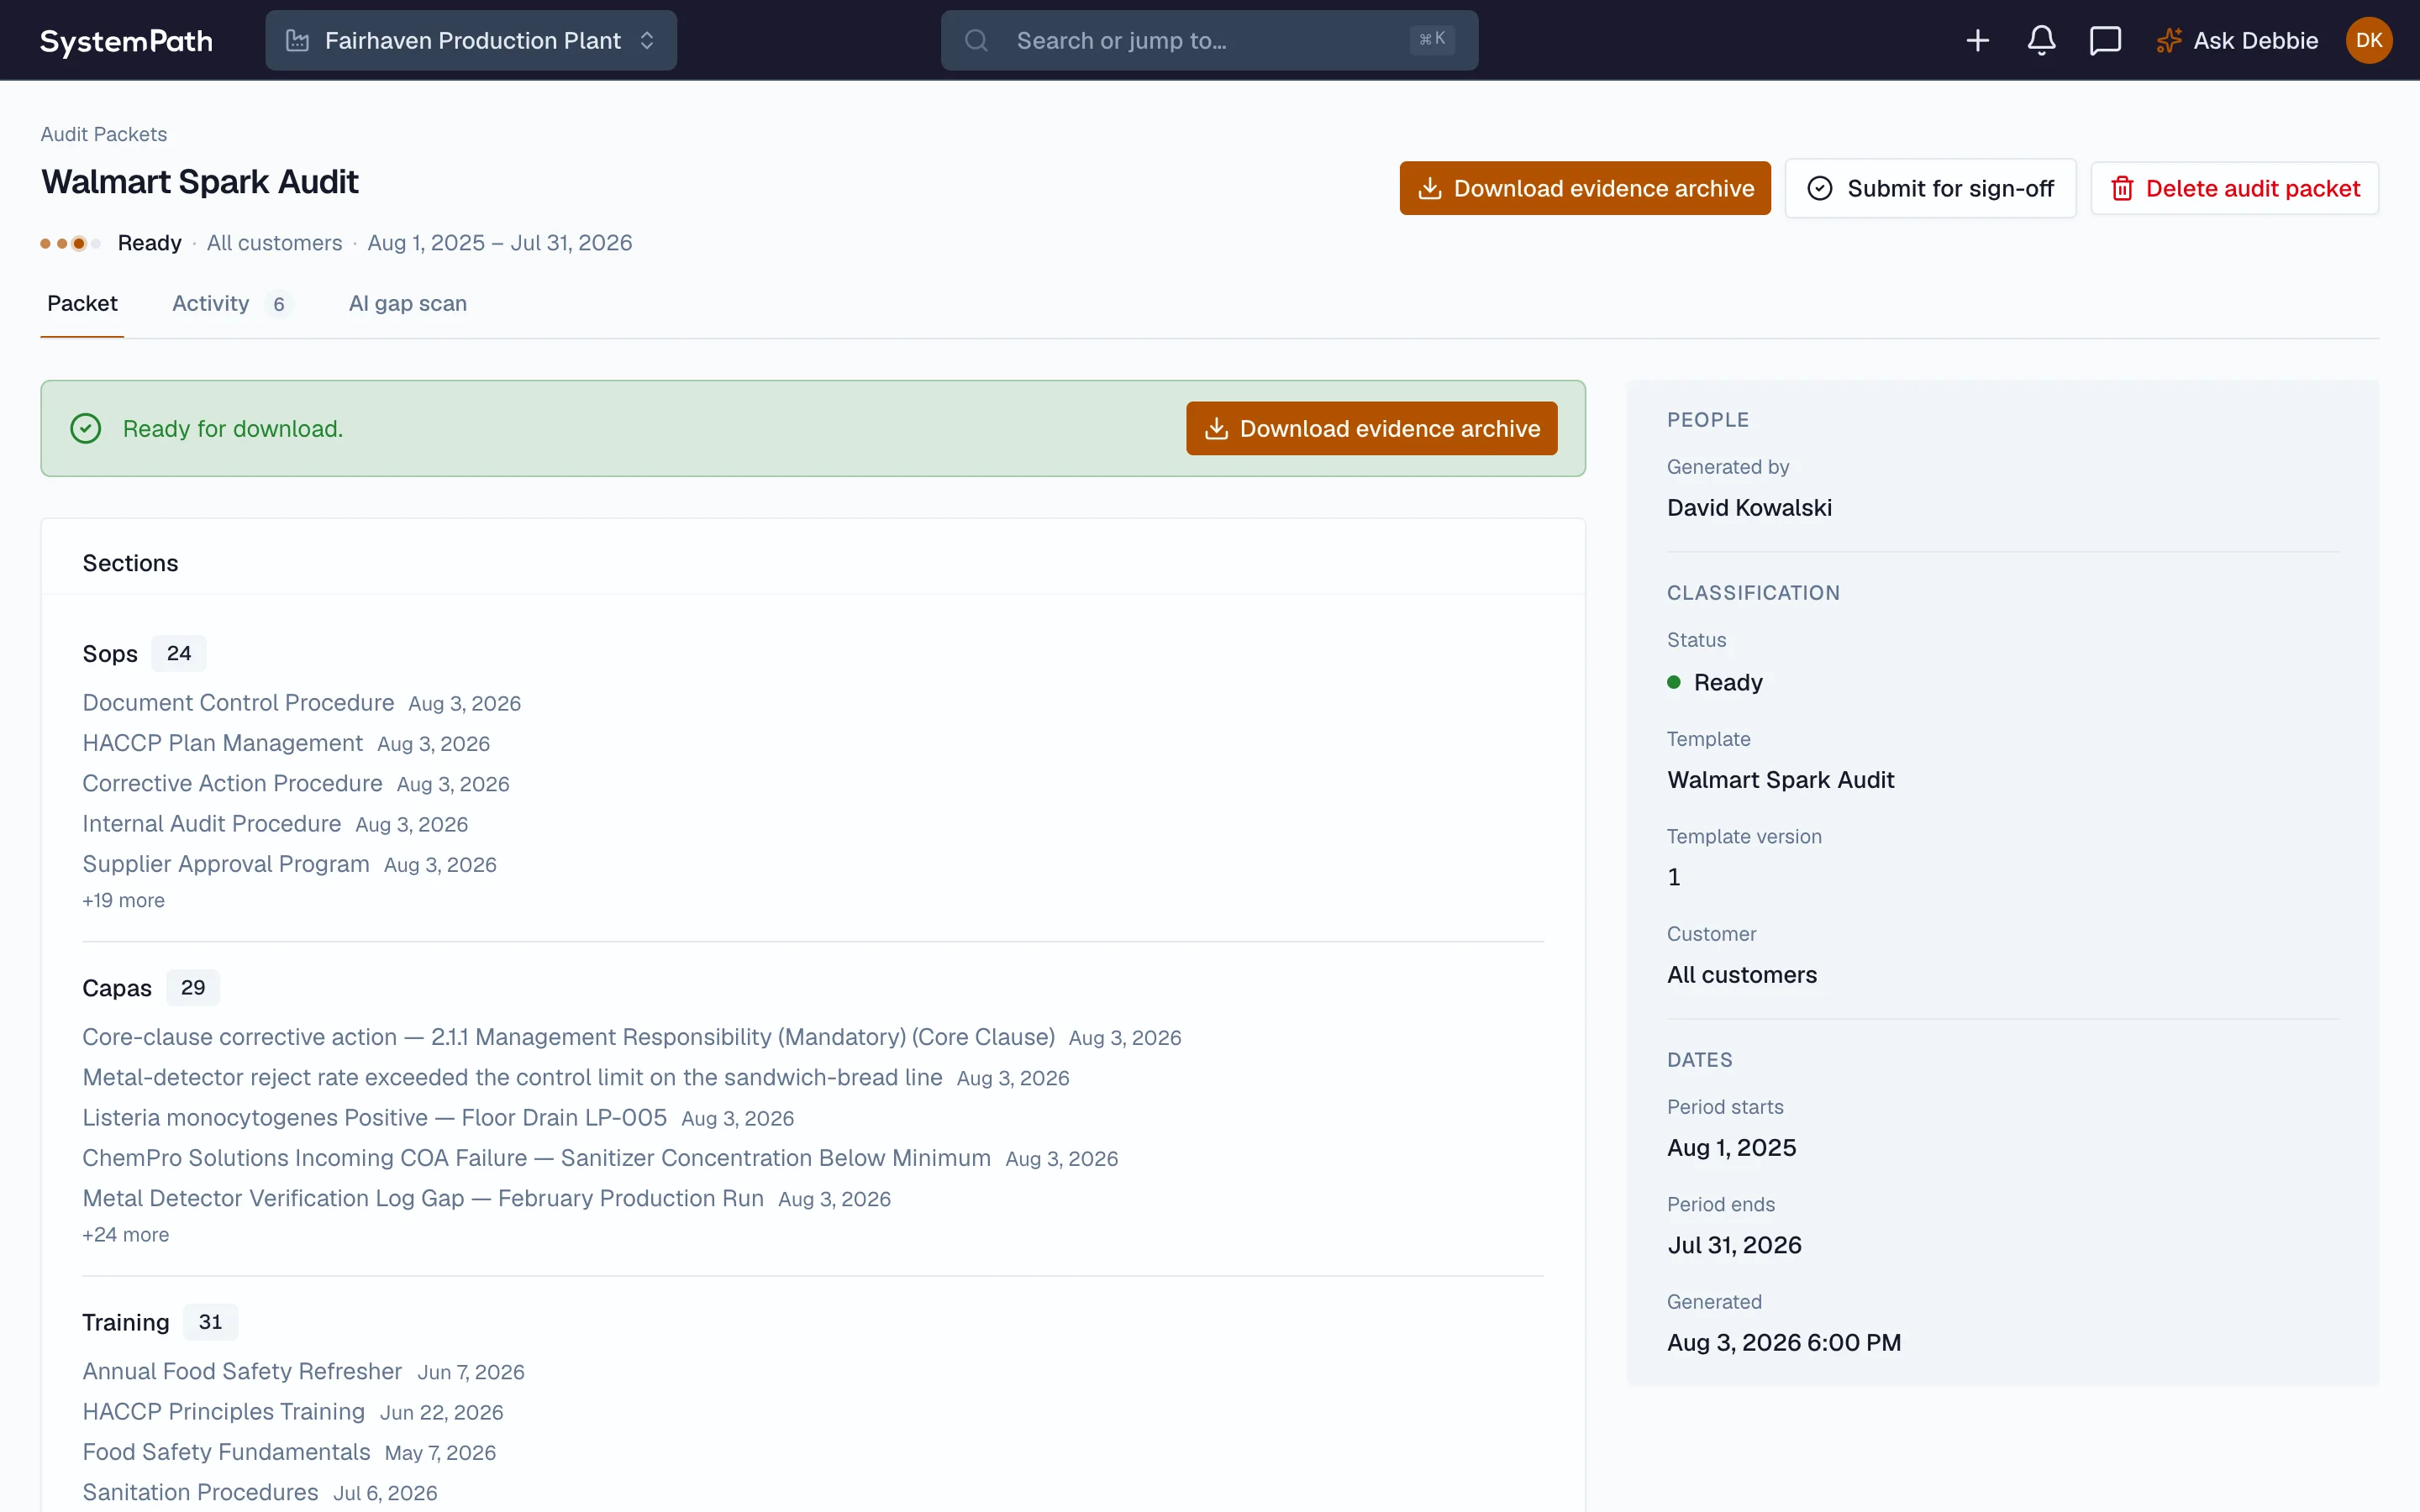Open the chat messages icon
2420x1512 pixels.
(2105, 41)
